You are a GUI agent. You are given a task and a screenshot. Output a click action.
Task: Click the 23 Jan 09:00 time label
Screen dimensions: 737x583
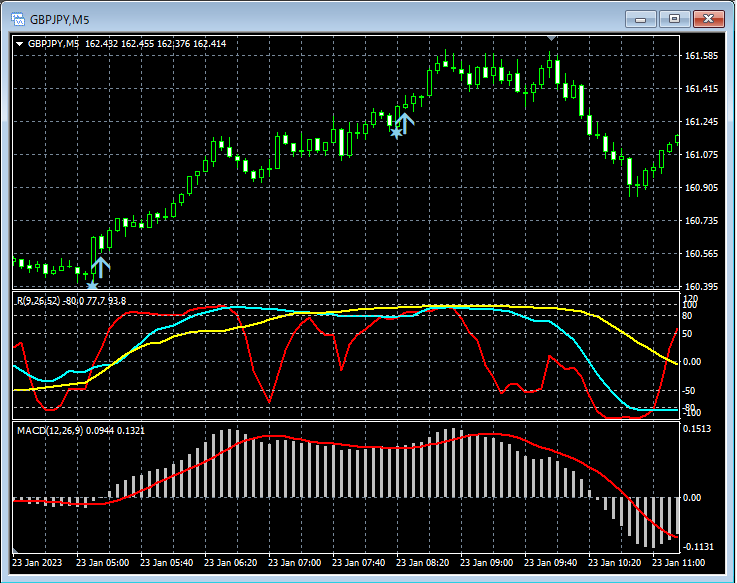486,563
